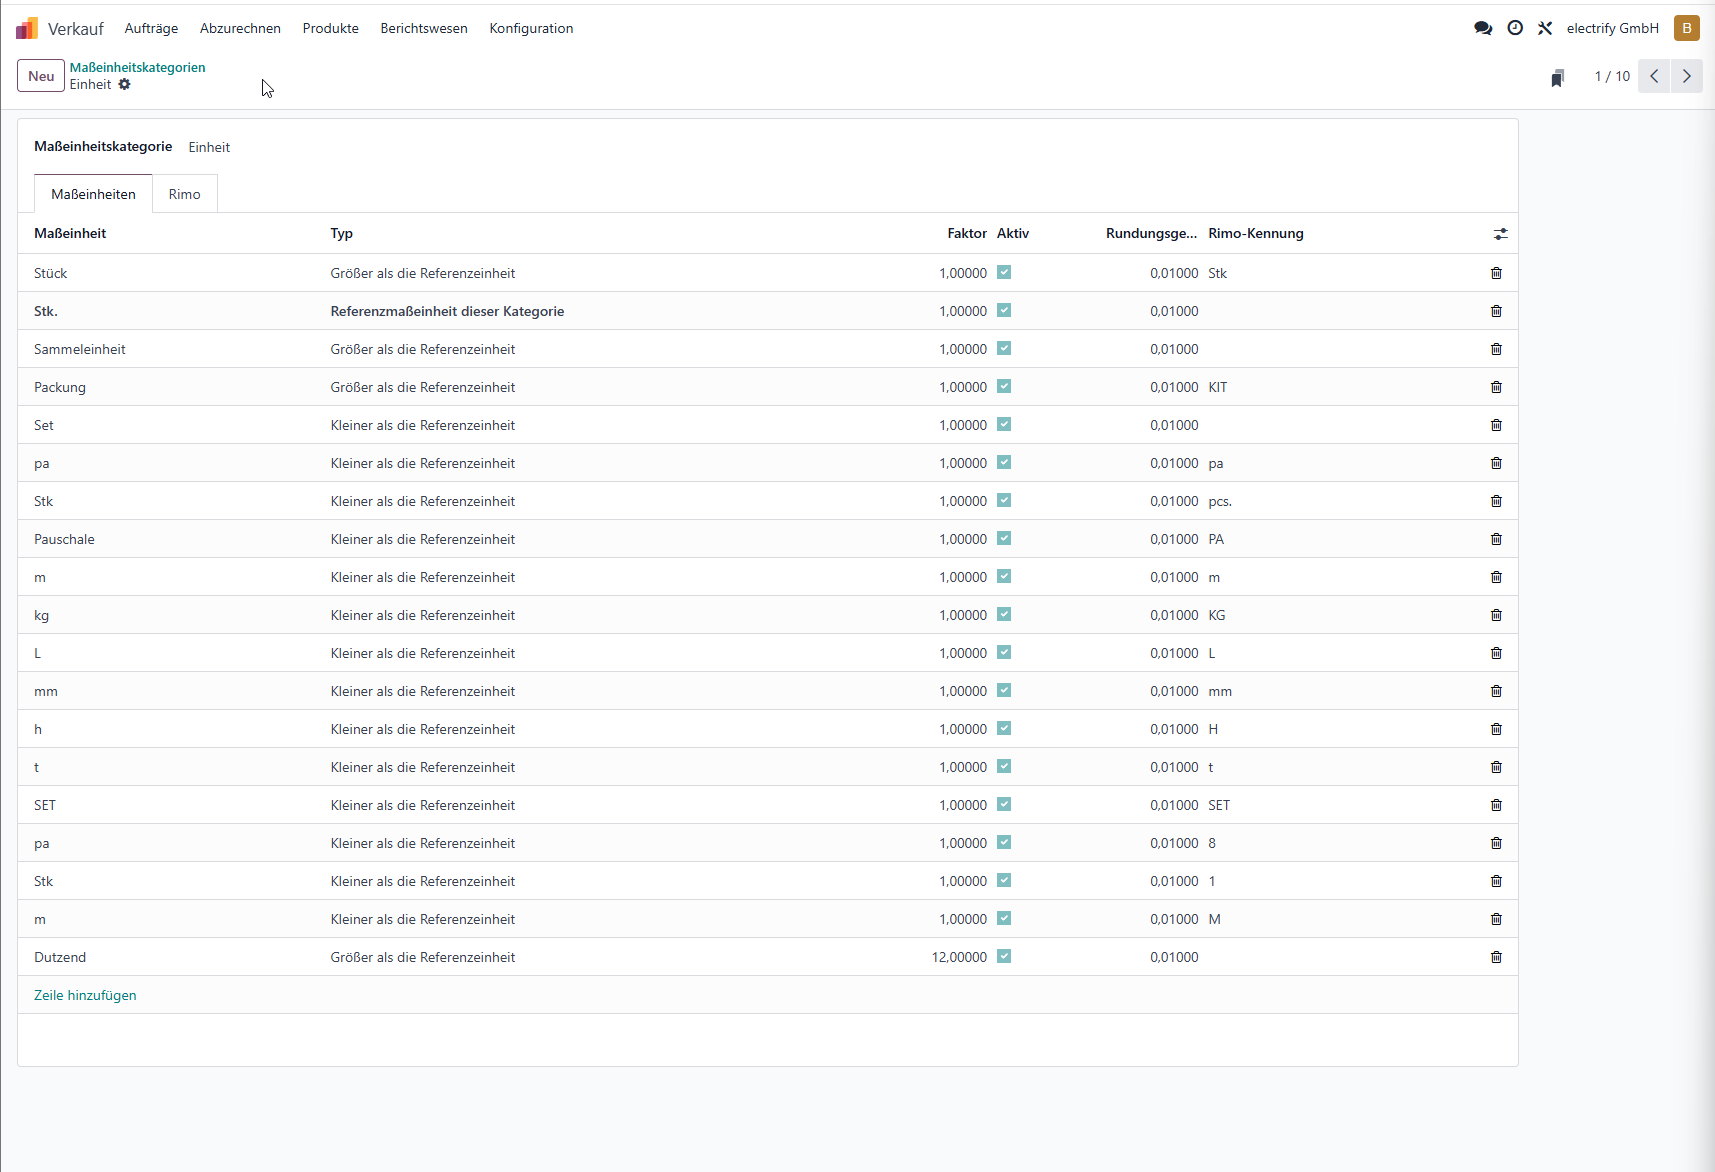Toggle Aktiv checkbox for Stück
This screenshot has height=1172, width=1715.
point(1004,272)
